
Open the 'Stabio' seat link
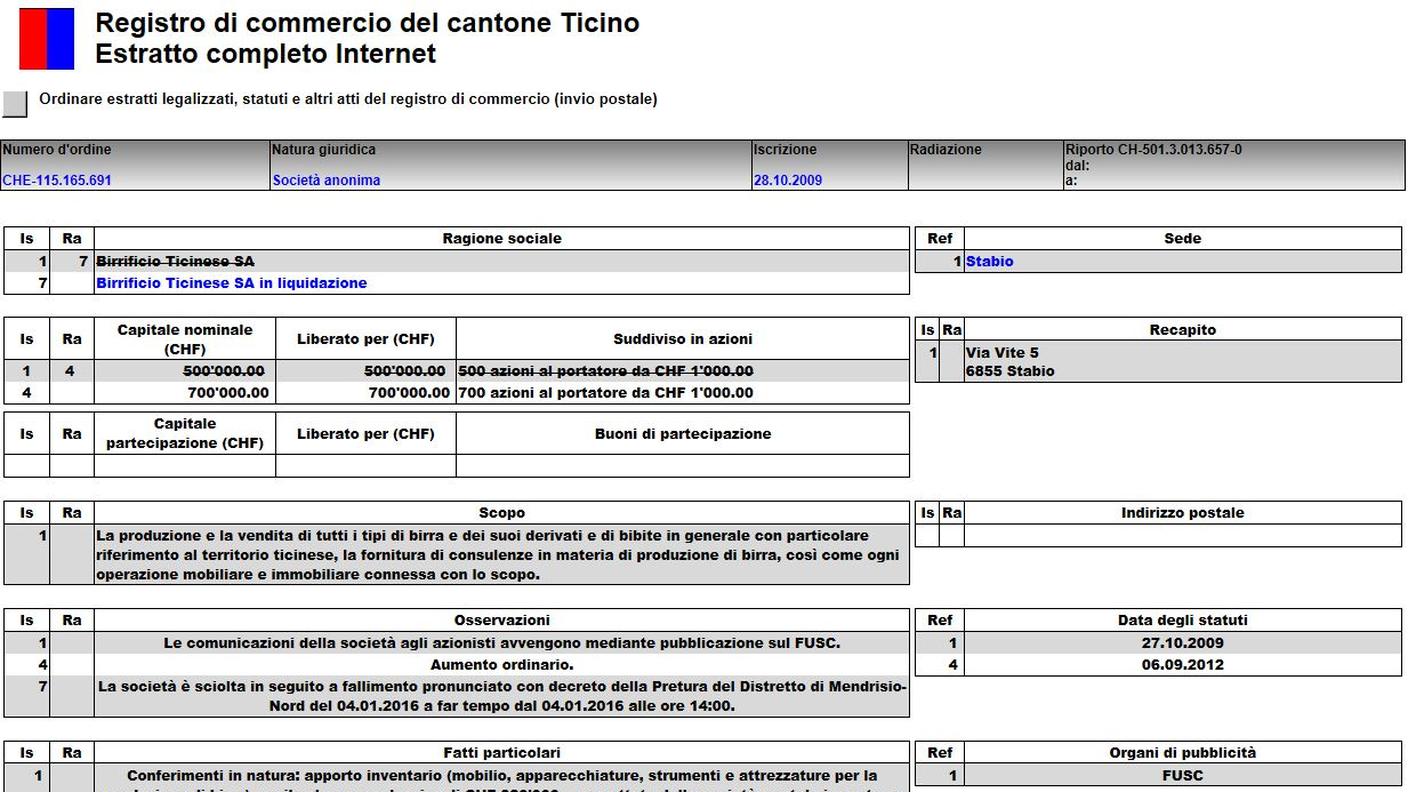989,261
